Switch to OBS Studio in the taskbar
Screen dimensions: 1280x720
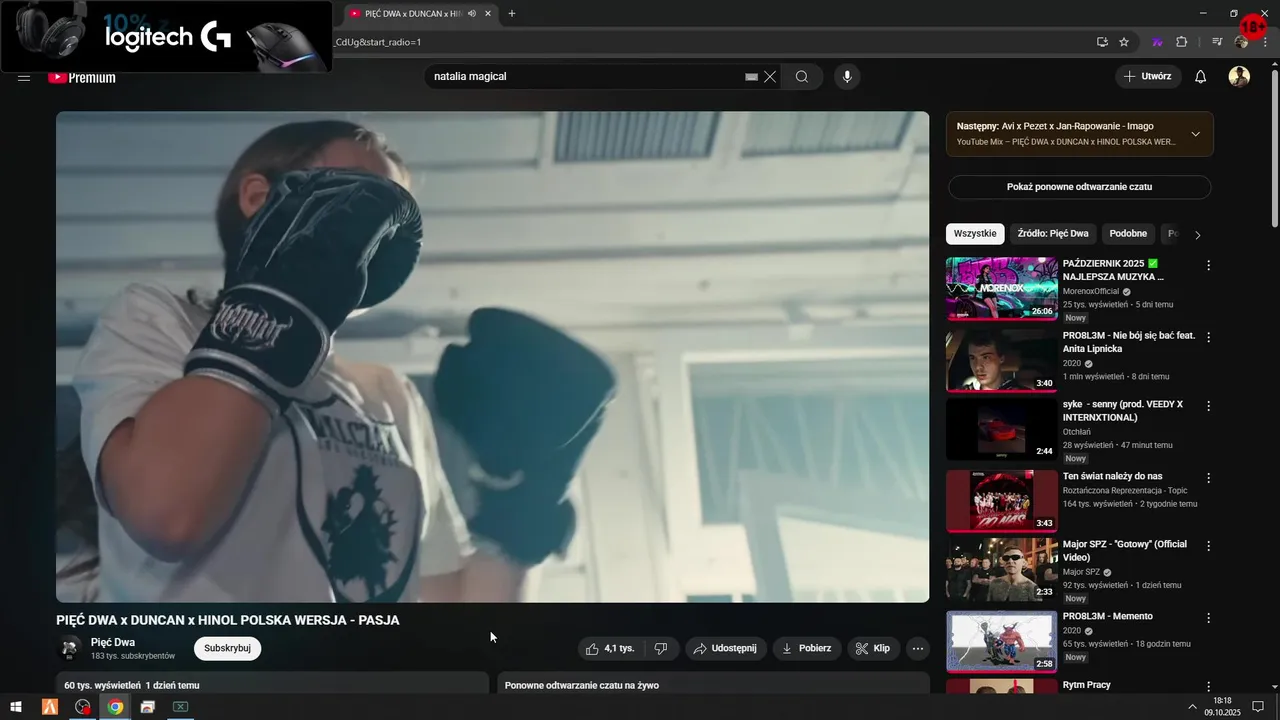tap(83, 707)
